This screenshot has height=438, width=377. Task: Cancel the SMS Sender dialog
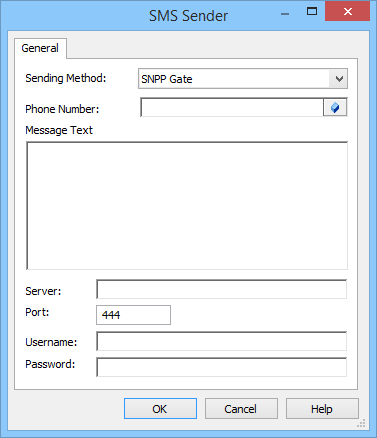(x=241, y=408)
